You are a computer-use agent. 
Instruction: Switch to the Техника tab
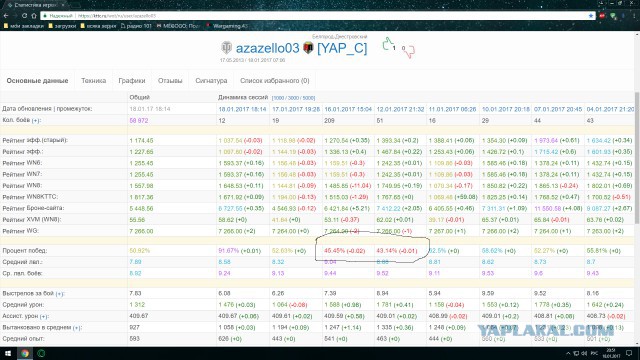click(93, 81)
